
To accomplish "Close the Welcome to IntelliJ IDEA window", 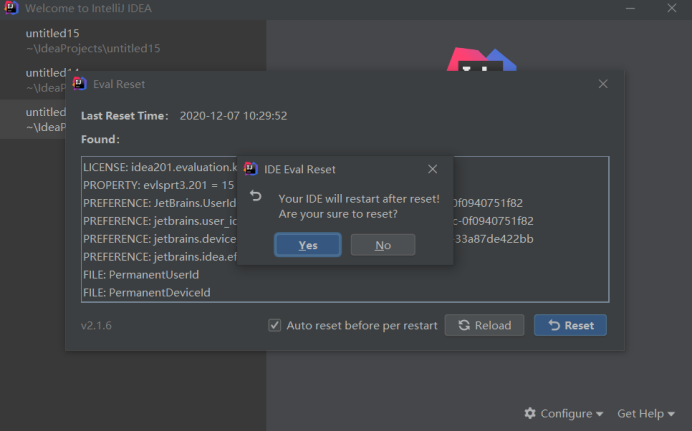I will pos(672,8).
